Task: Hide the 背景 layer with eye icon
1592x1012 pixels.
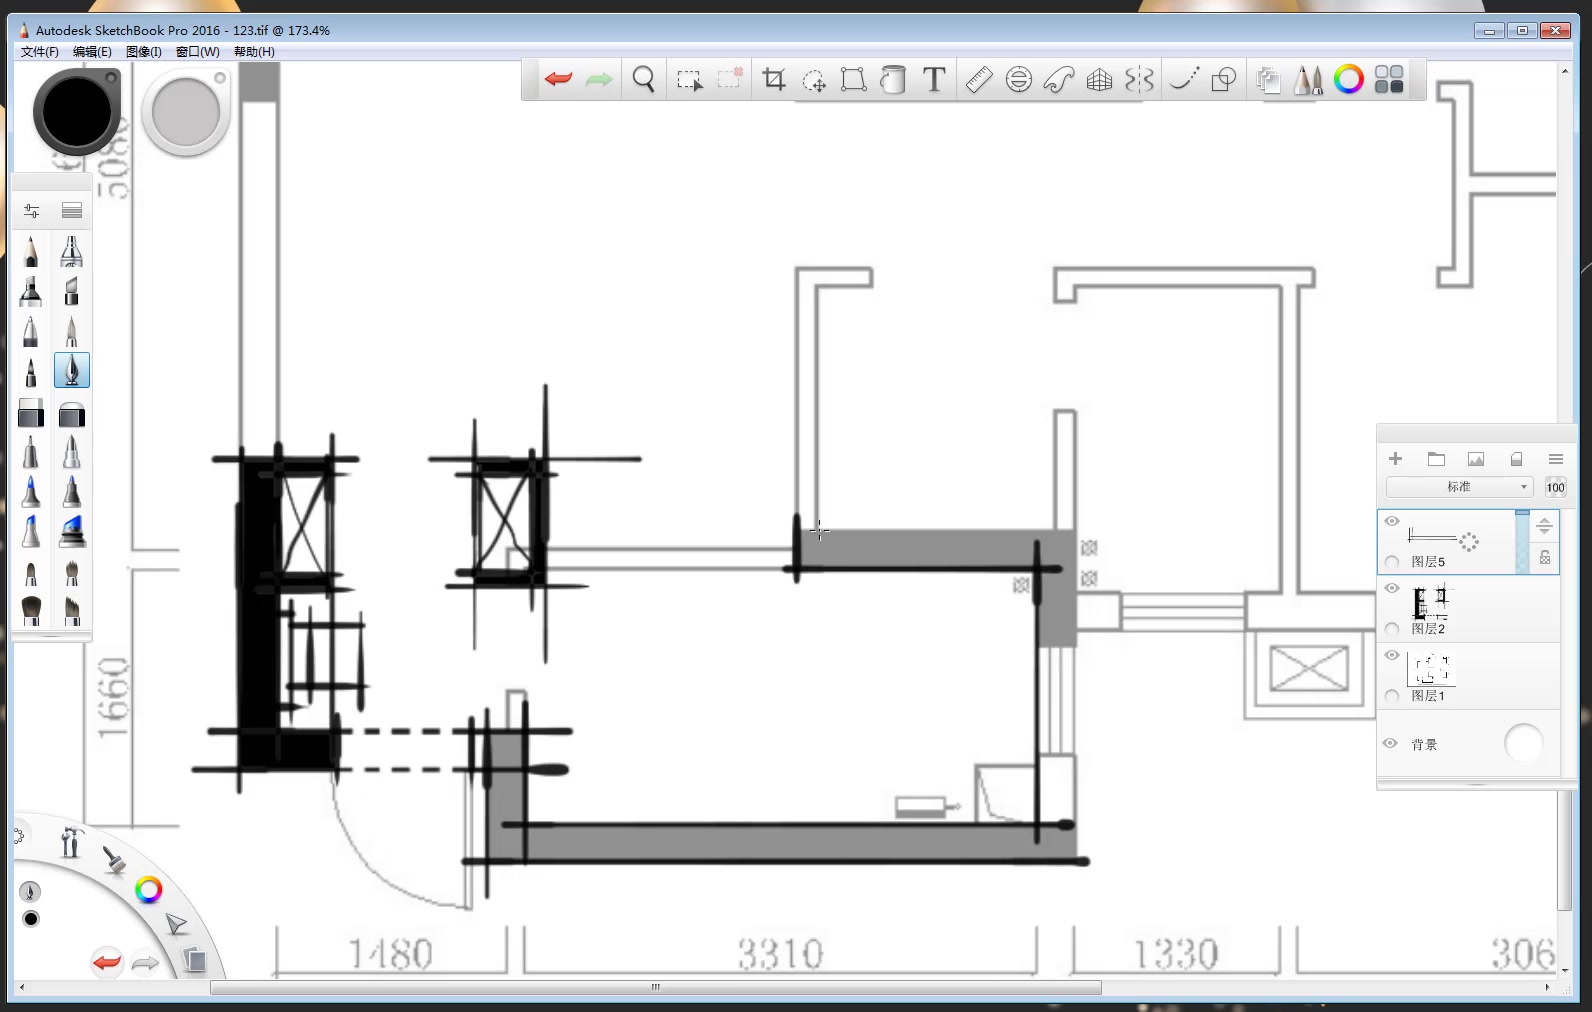Action: tap(1390, 743)
